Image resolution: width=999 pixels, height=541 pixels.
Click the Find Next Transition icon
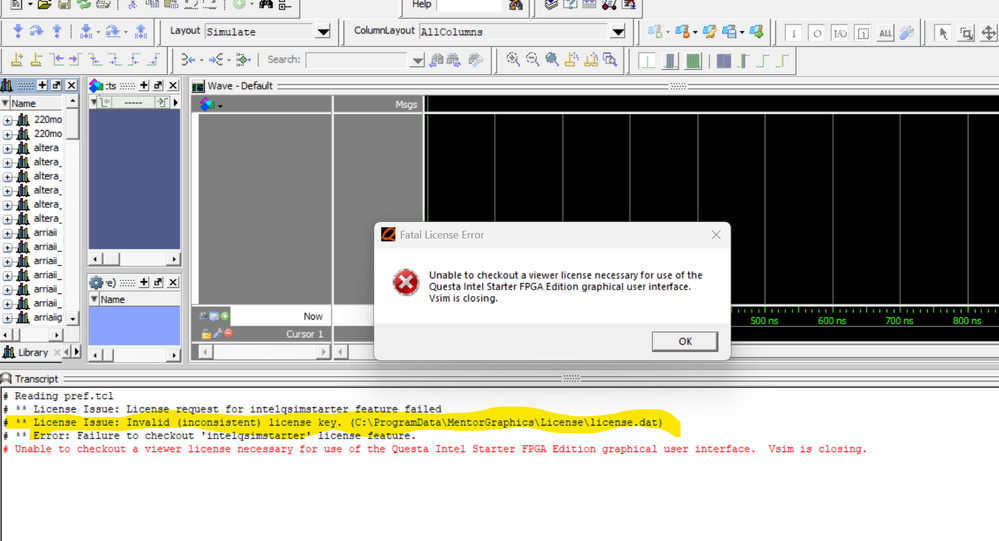coord(75,60)
